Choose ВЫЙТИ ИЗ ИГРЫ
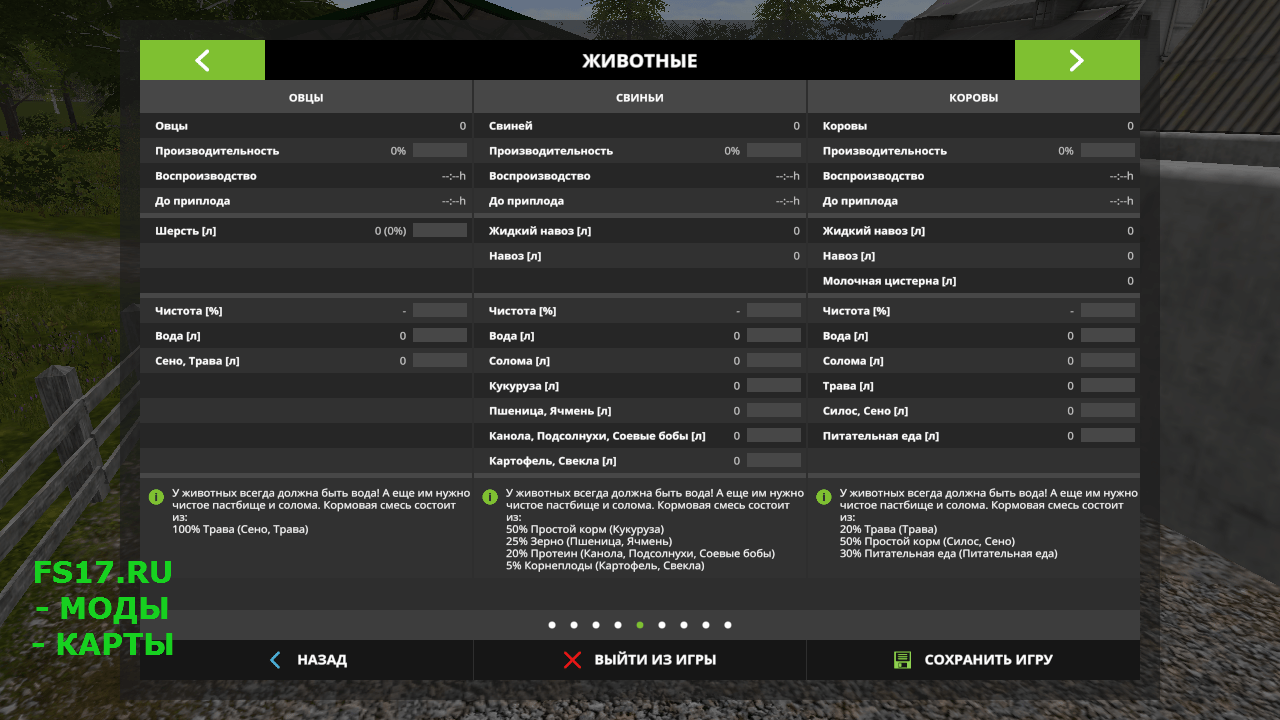This screenshot has height=720, width=1280. (x=640, y=660)
